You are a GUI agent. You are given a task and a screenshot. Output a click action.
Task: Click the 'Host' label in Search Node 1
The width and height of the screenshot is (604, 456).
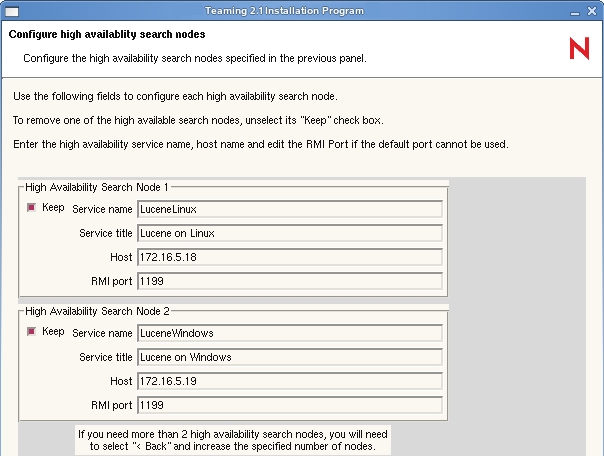pos(121,257)
